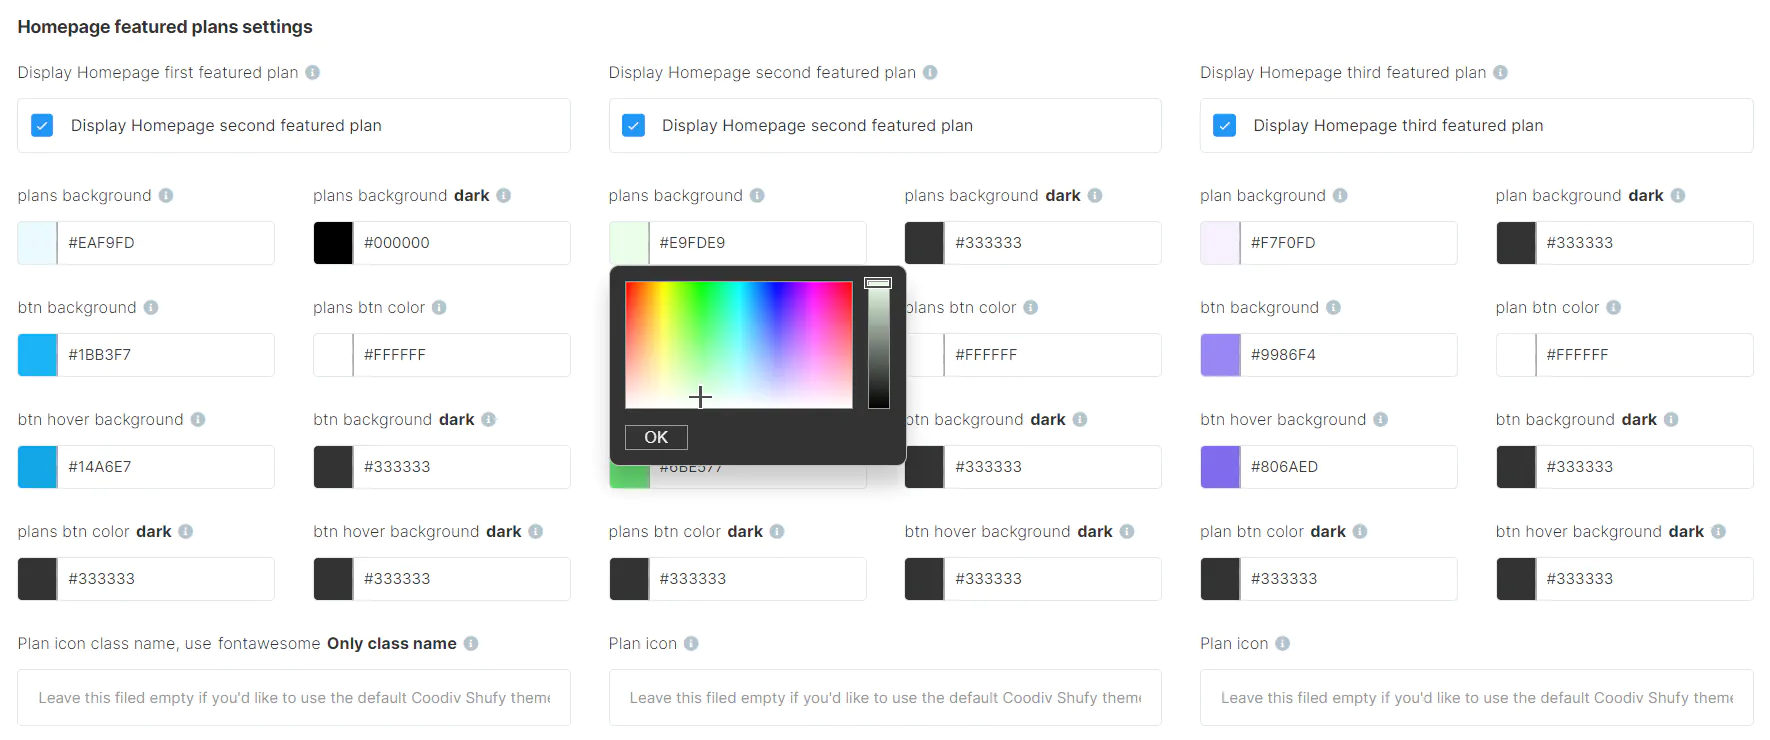Click info icon beside Display Homepage third featured plan heading

pyautogui.click(x=1500, y=73)
